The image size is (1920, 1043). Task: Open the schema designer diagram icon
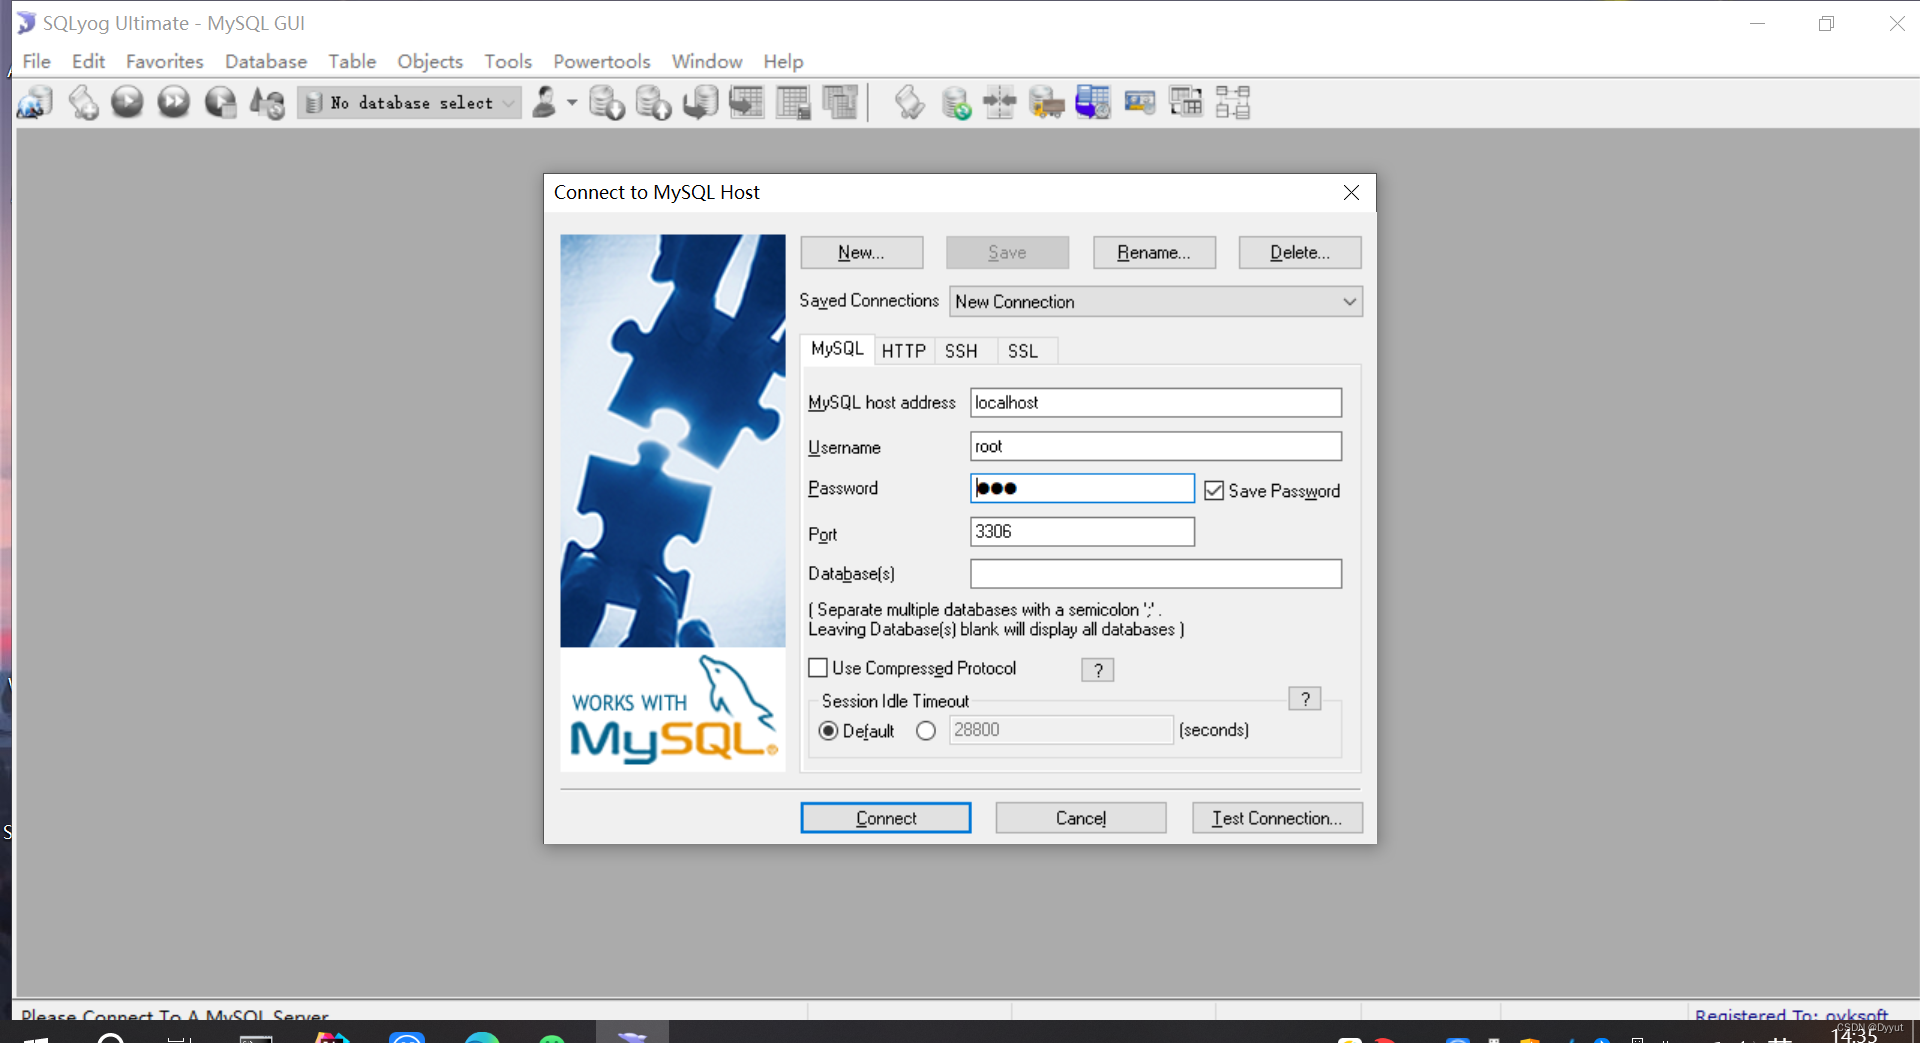tap(1233, 102)
